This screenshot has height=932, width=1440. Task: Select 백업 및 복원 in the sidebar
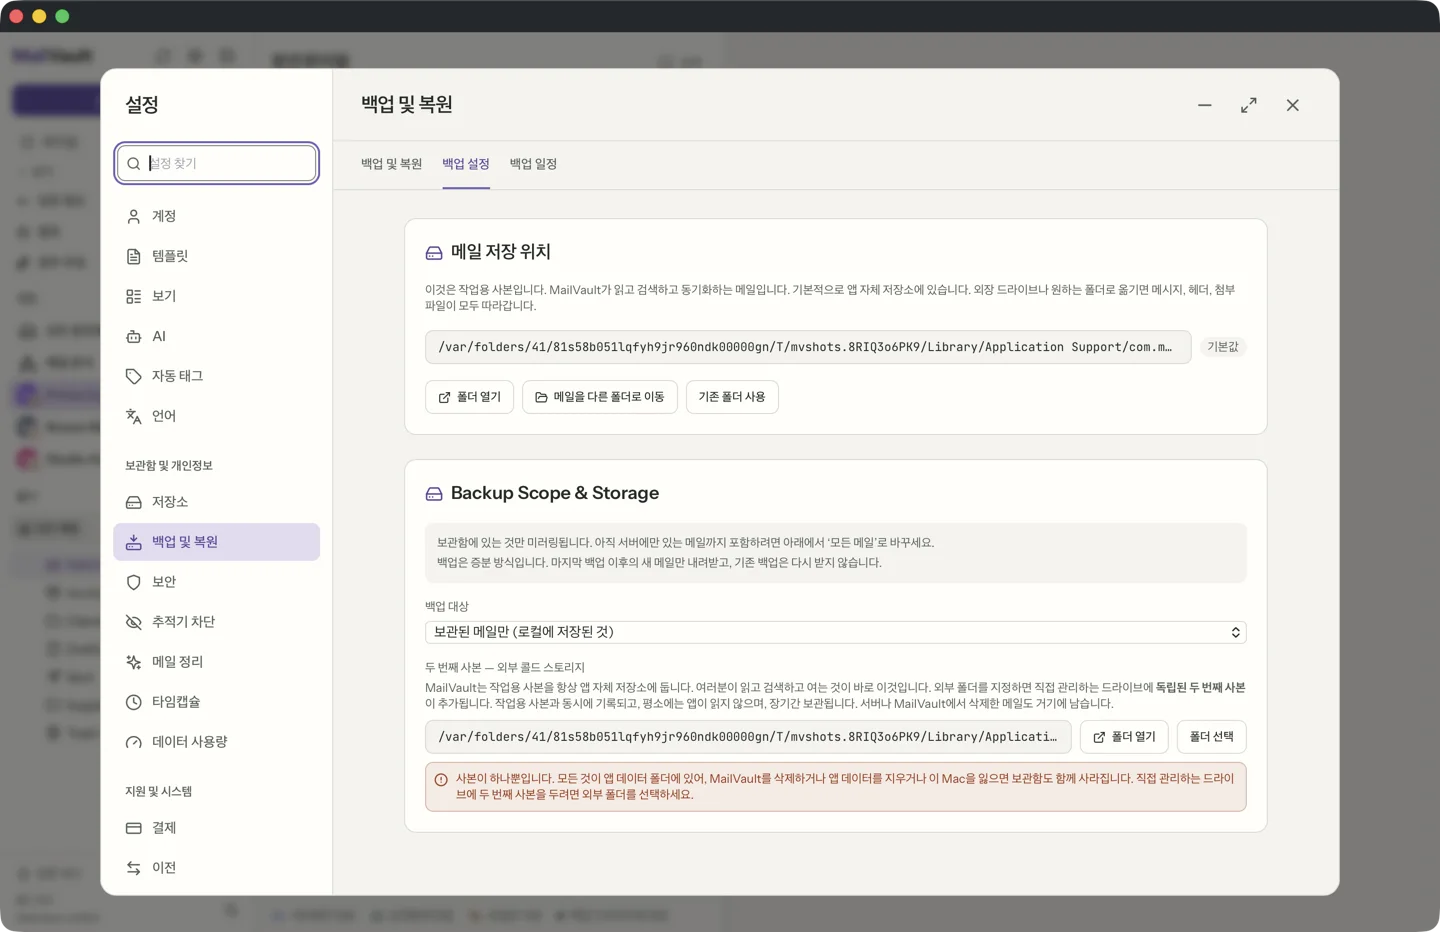(x=216, y=542)
